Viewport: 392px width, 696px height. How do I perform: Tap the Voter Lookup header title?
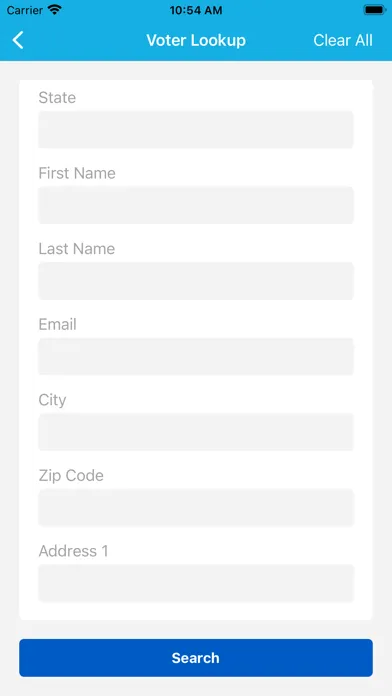[x=196, y=40]
